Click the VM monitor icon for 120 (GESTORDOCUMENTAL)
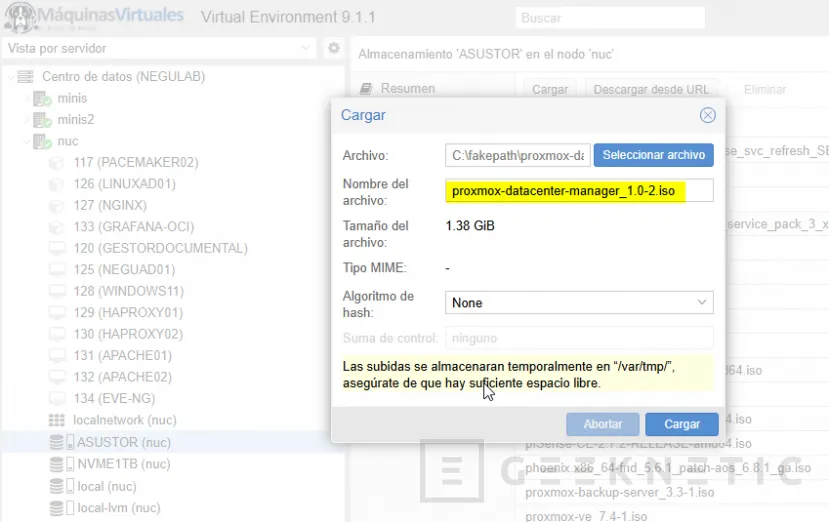Viewport: 829px width, 522px height. click(57, 248)
